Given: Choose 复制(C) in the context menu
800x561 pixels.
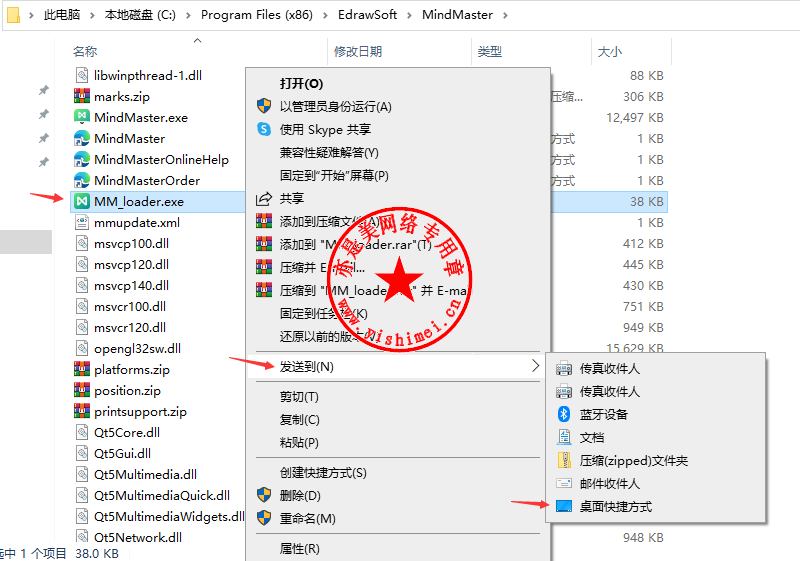Looking at the screenshot, I should pyautogui.click(x=299, y=420).
